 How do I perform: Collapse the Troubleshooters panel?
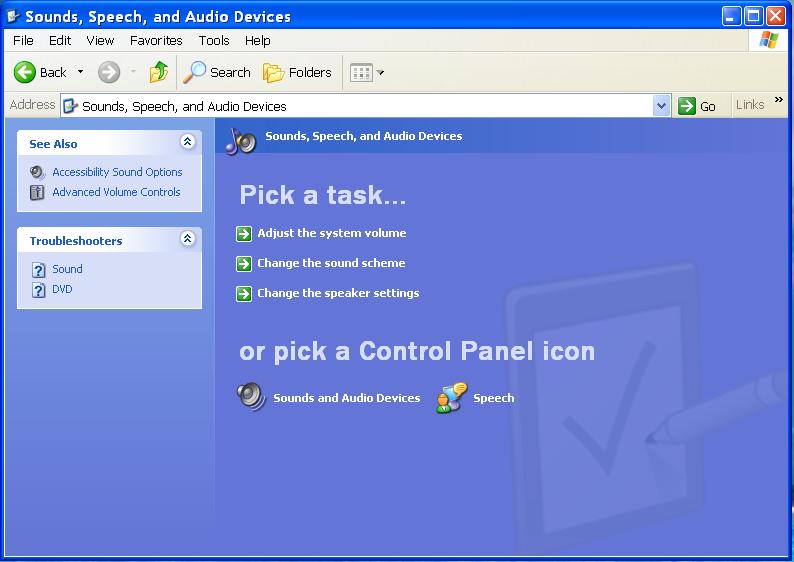click(x=187, y=240)
